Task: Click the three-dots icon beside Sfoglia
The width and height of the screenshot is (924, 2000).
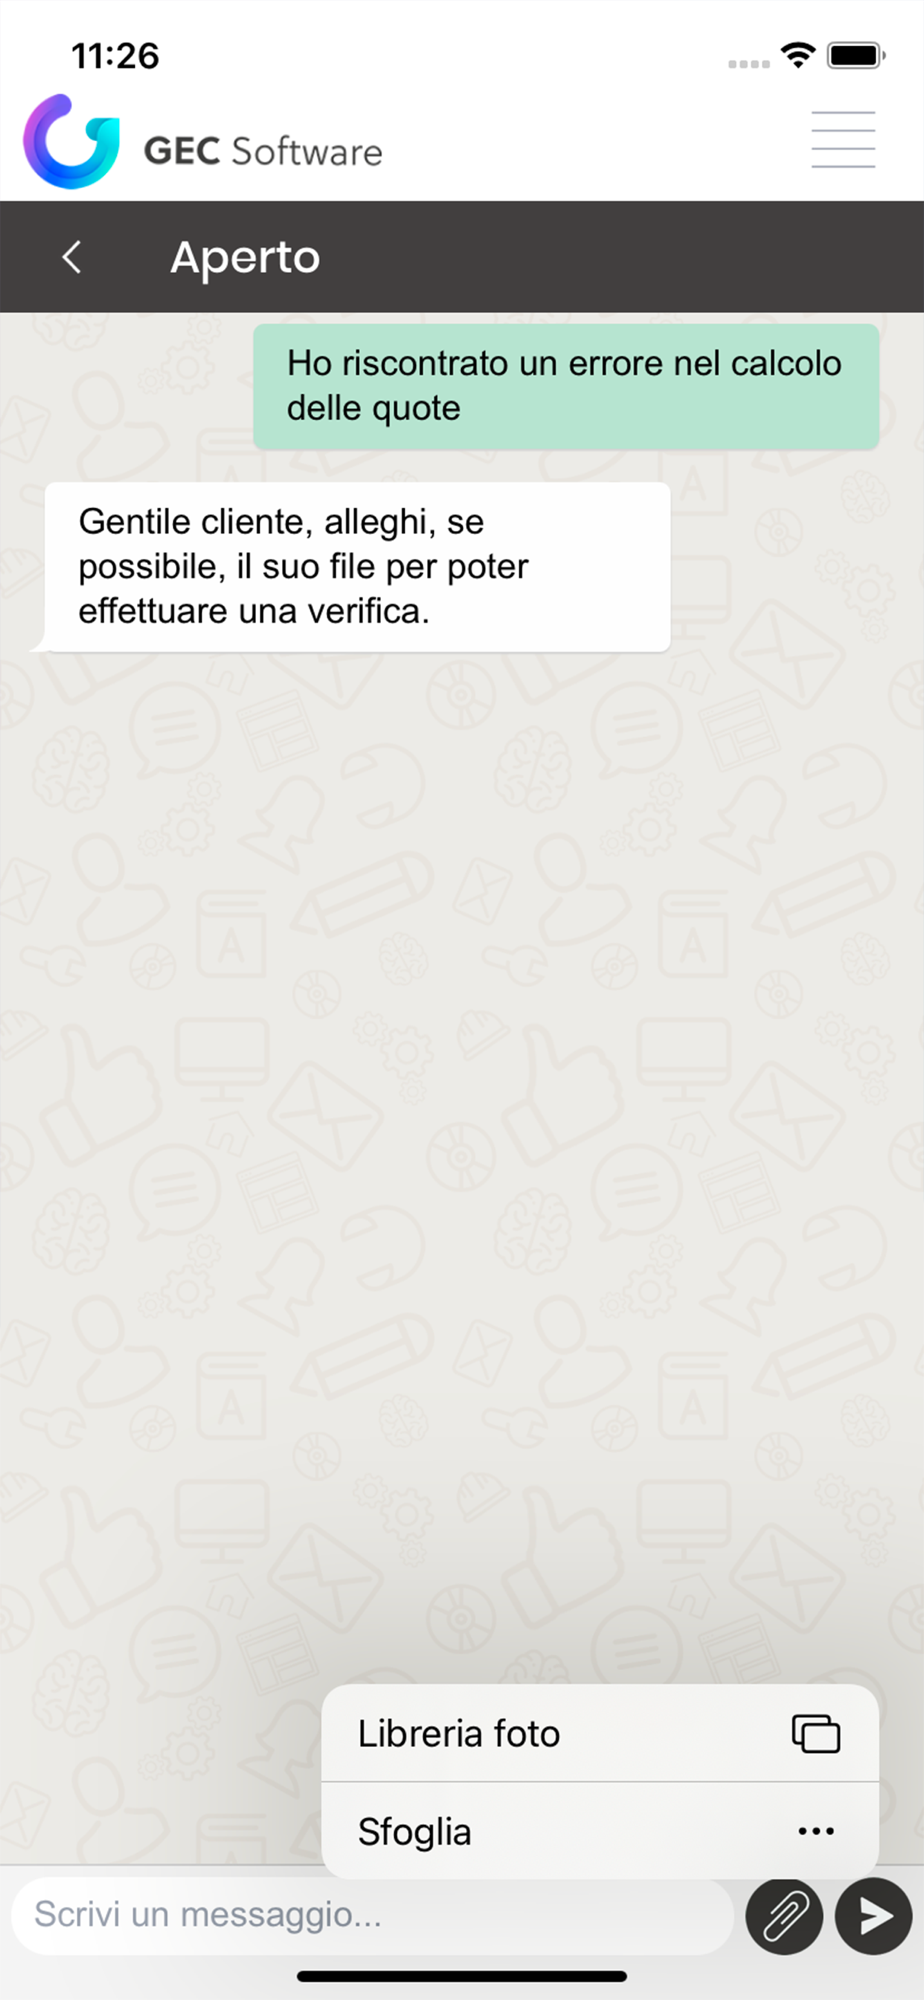Action: [x=816, y=1831]
